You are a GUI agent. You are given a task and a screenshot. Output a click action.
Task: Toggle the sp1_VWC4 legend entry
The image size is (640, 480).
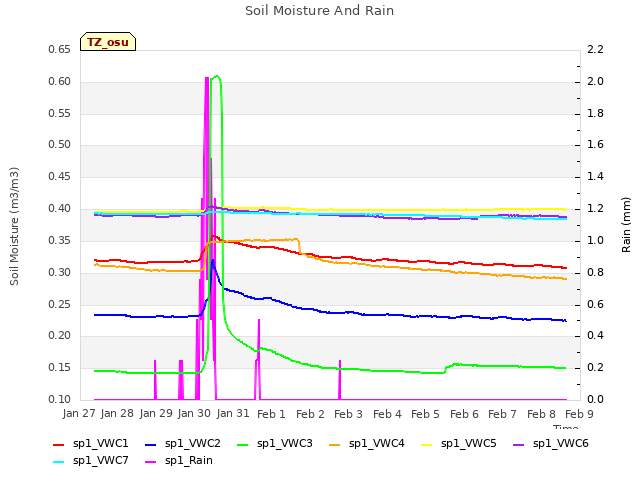coord(367,444)
